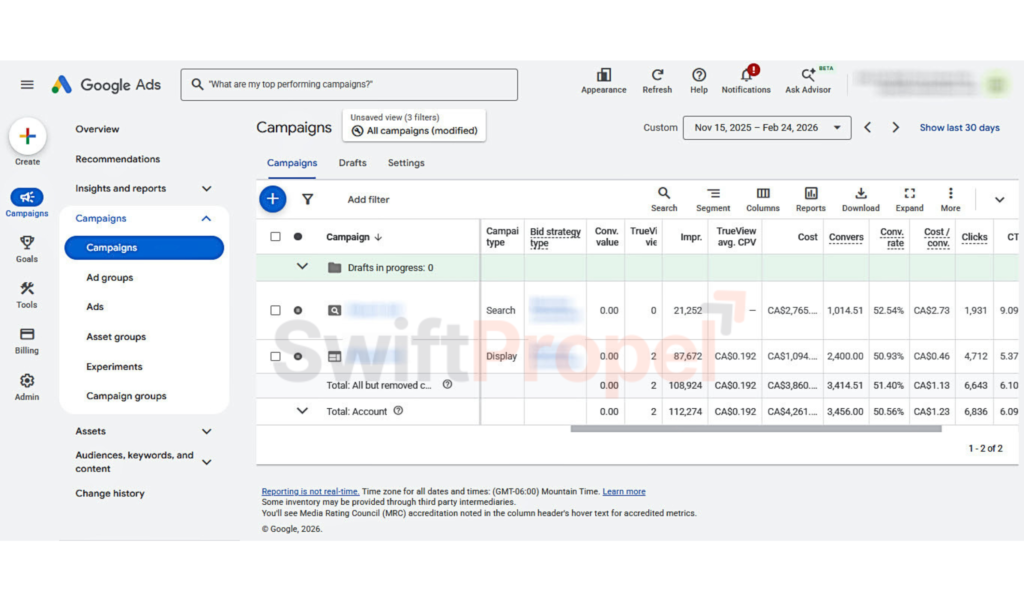Open Ask Advisor beta
Viewport: 1024px width, 604px height.
click(x=808, y=81)
